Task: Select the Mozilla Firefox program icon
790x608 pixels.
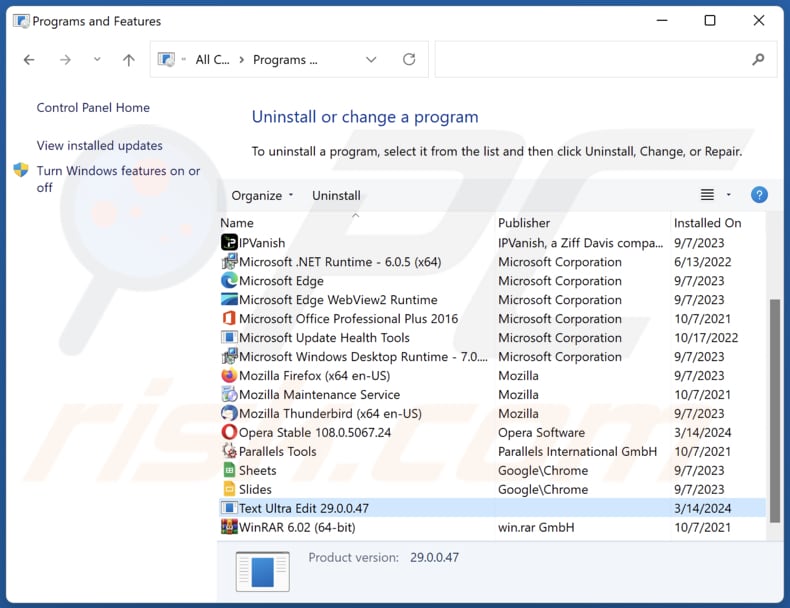Action: [x=229, y=376]
